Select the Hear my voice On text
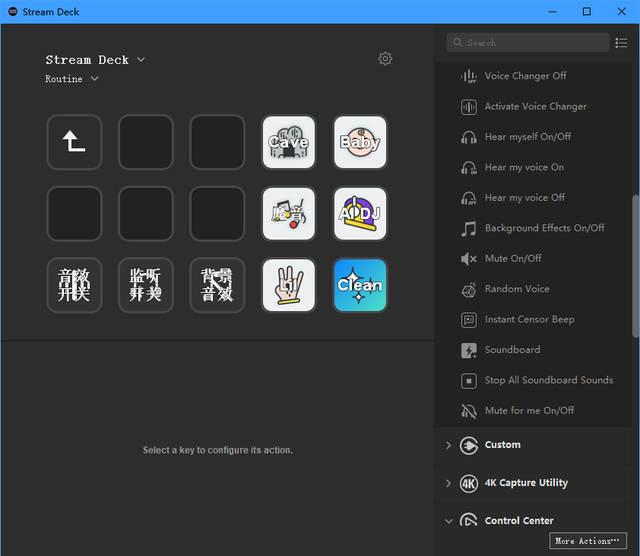 tap(524, 167)
